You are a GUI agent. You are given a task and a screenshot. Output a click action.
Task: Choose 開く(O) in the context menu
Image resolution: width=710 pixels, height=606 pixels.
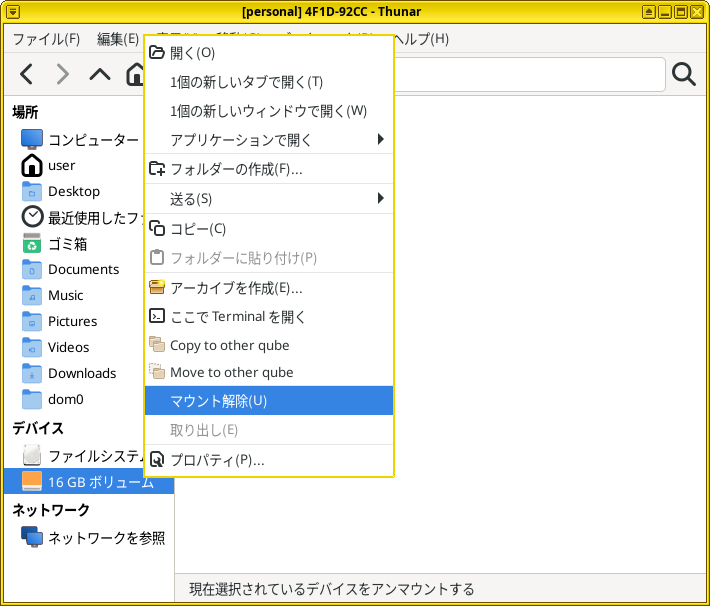point(269,53)
